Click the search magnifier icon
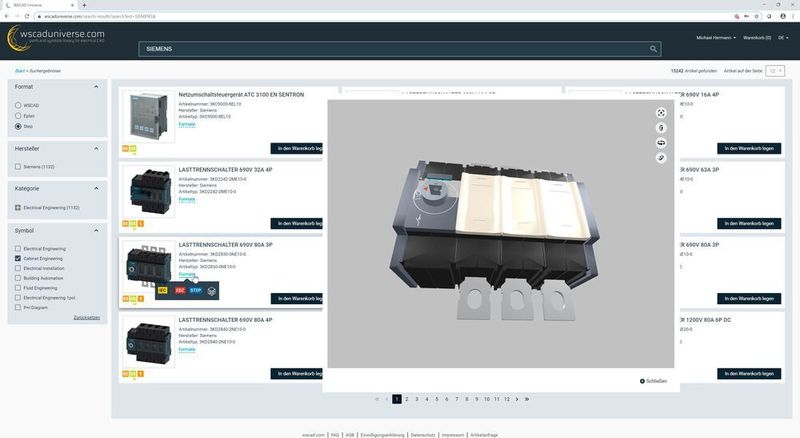800x438 pixels. (653, 49)
